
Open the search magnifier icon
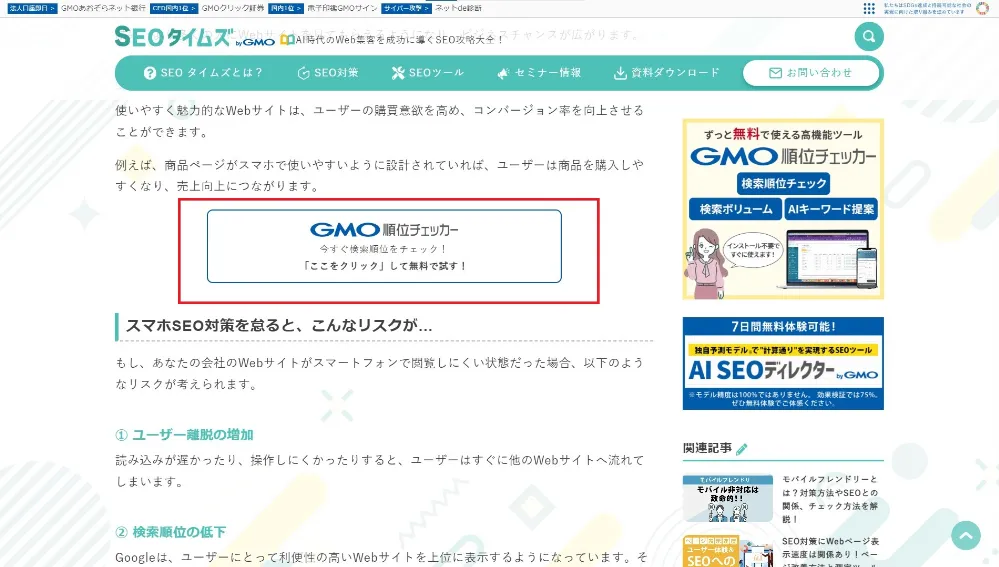[x=868, y=36]
